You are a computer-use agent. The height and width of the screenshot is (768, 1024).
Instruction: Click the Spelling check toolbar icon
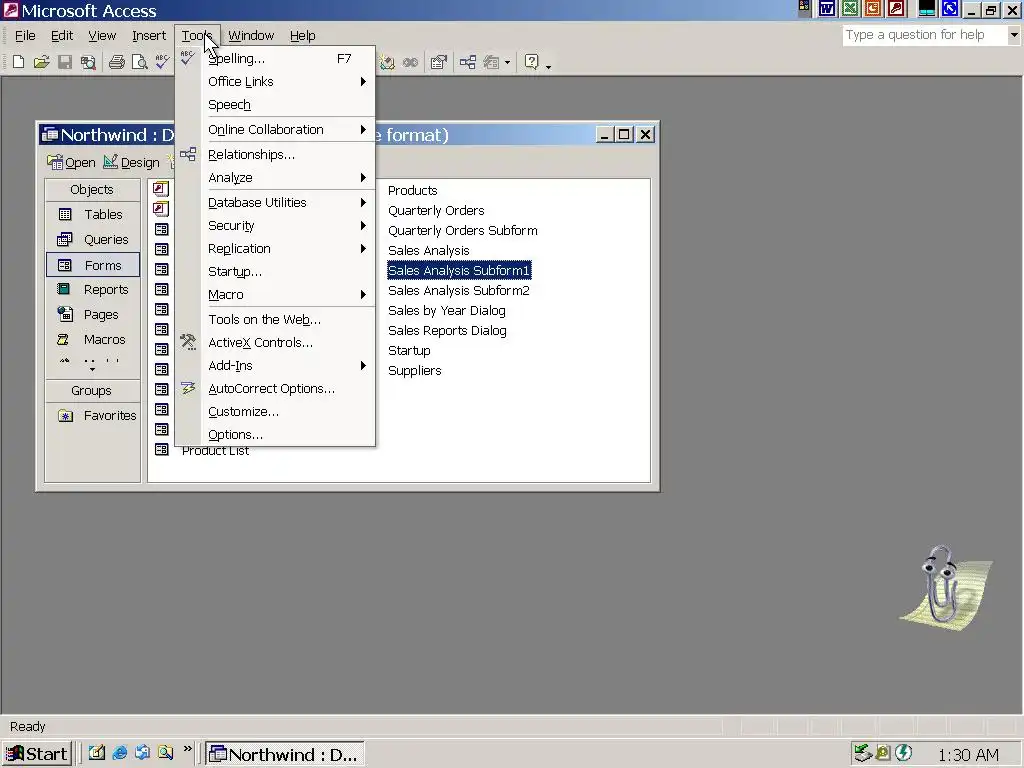click(162, 62)
